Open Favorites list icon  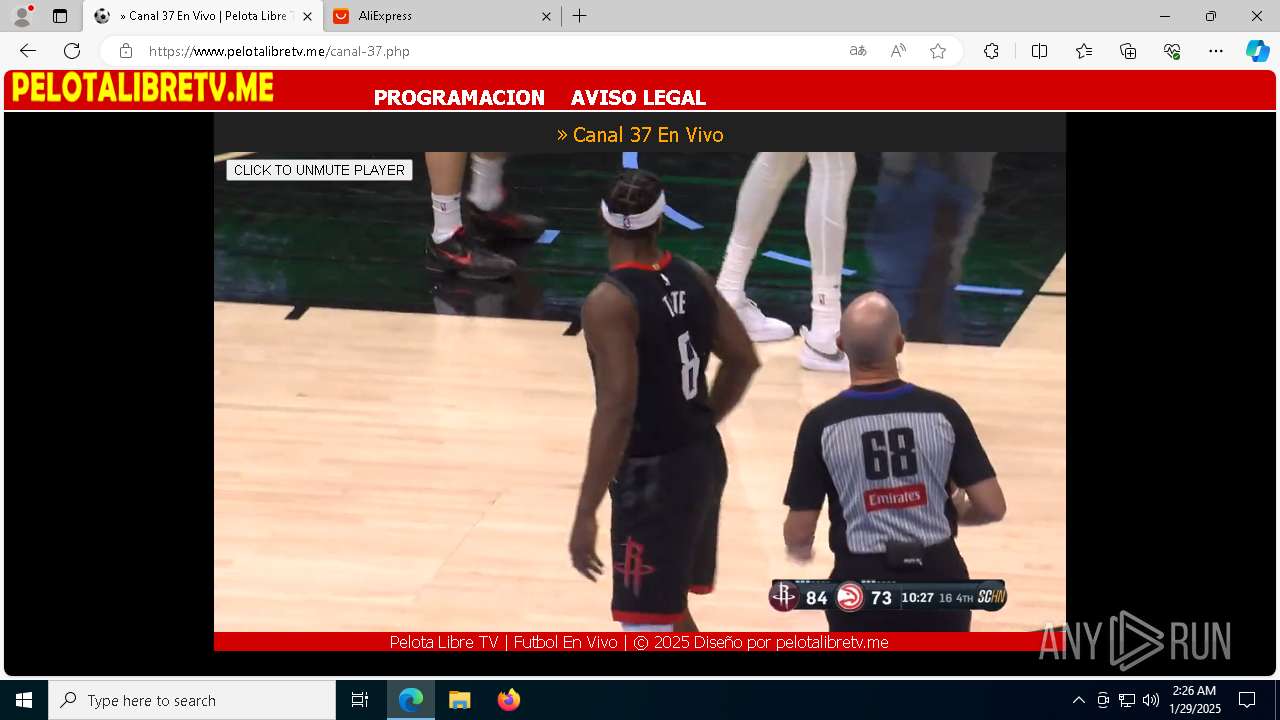(1084, 51)
